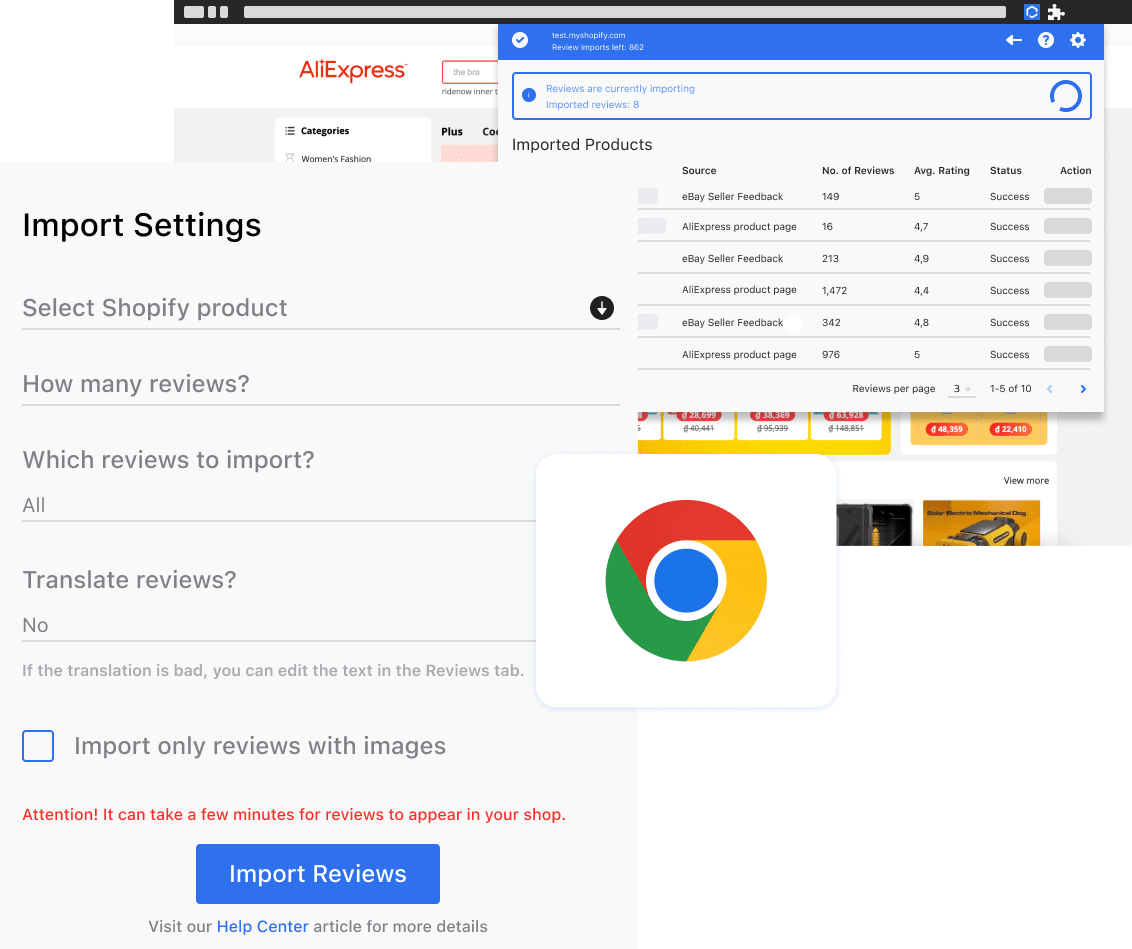Click the review importer extension icon in browser toolbar
This screenshot has height=949, width=1132.
(1032, 12)
